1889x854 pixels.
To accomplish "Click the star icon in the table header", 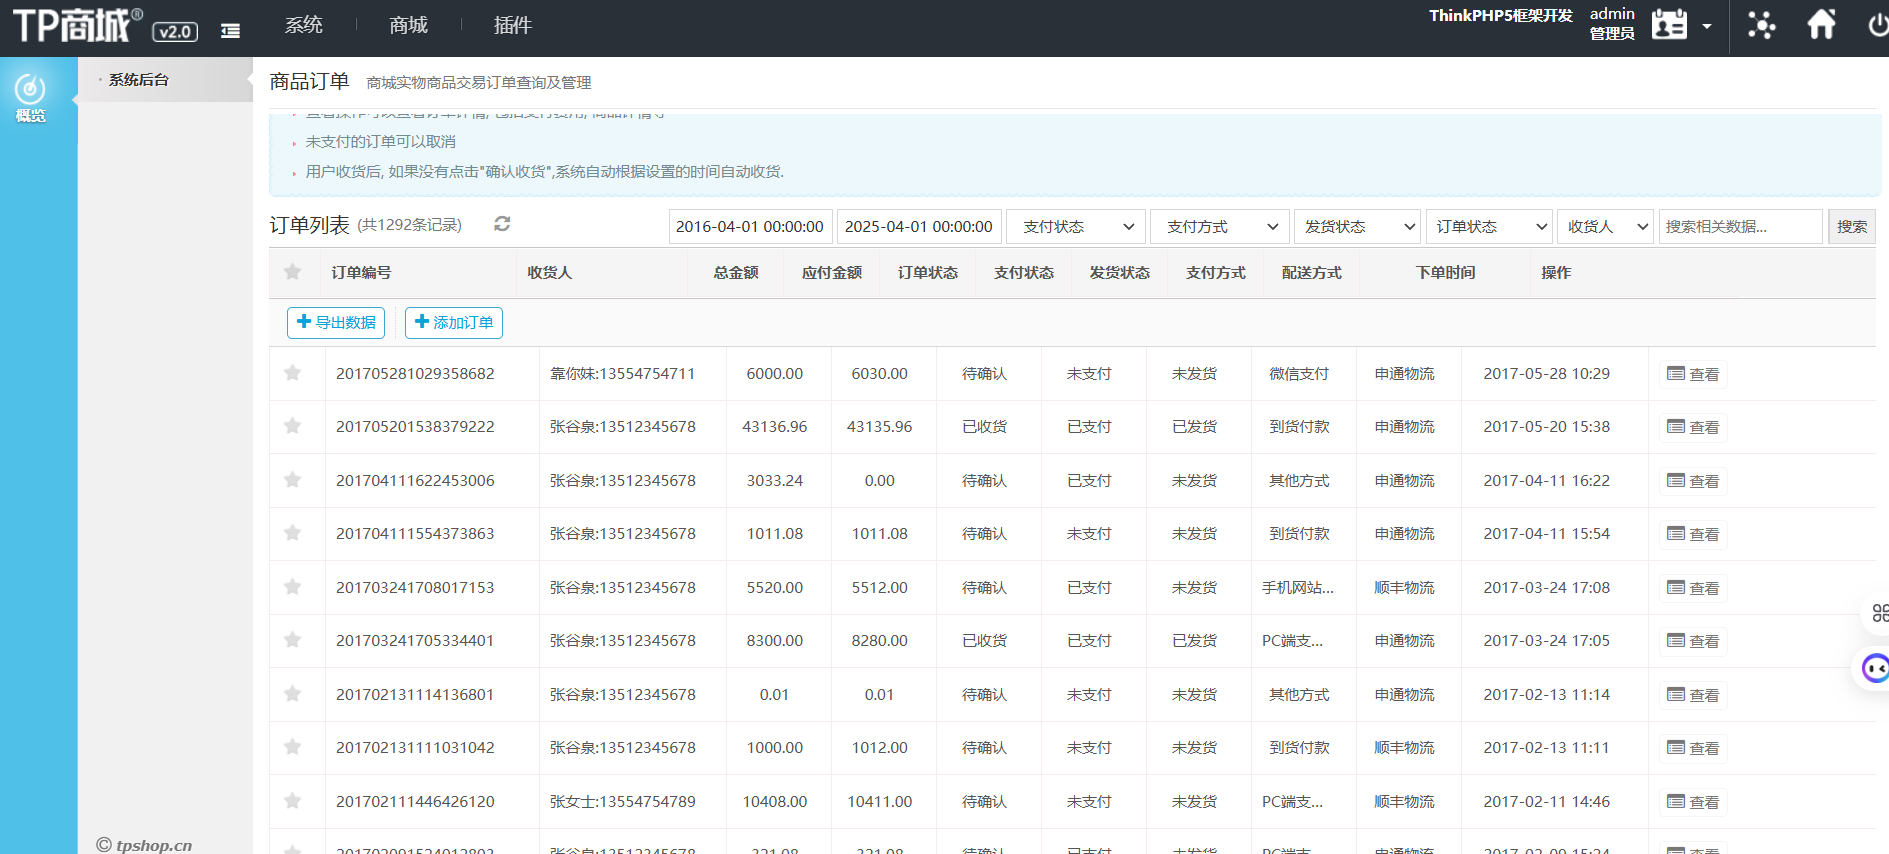I will click(292, 272).
